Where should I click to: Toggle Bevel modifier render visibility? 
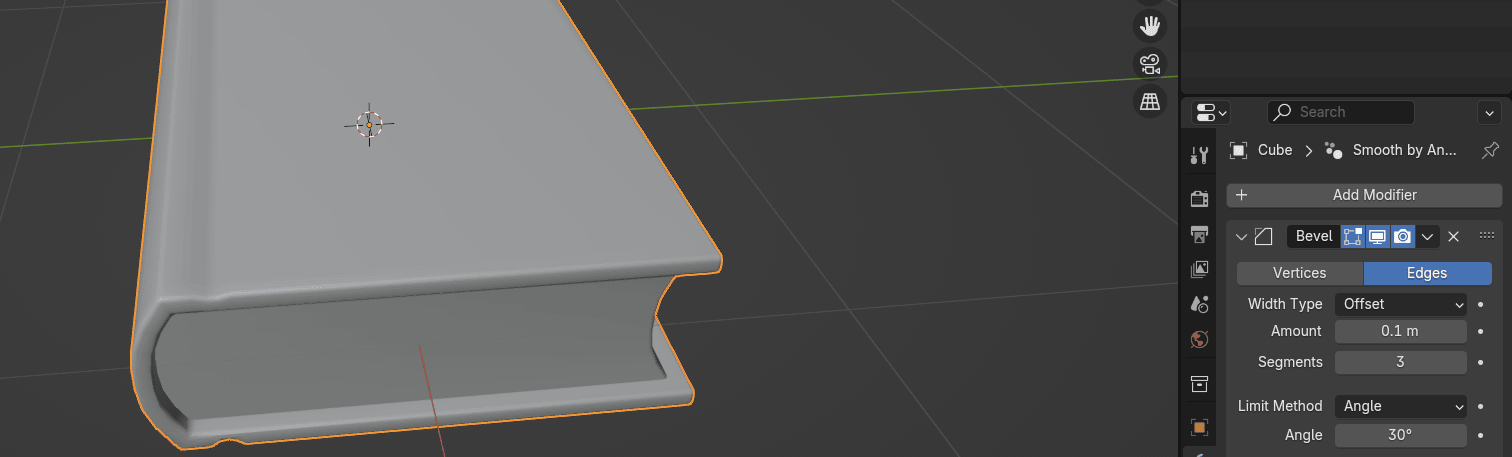[1403, 236]
